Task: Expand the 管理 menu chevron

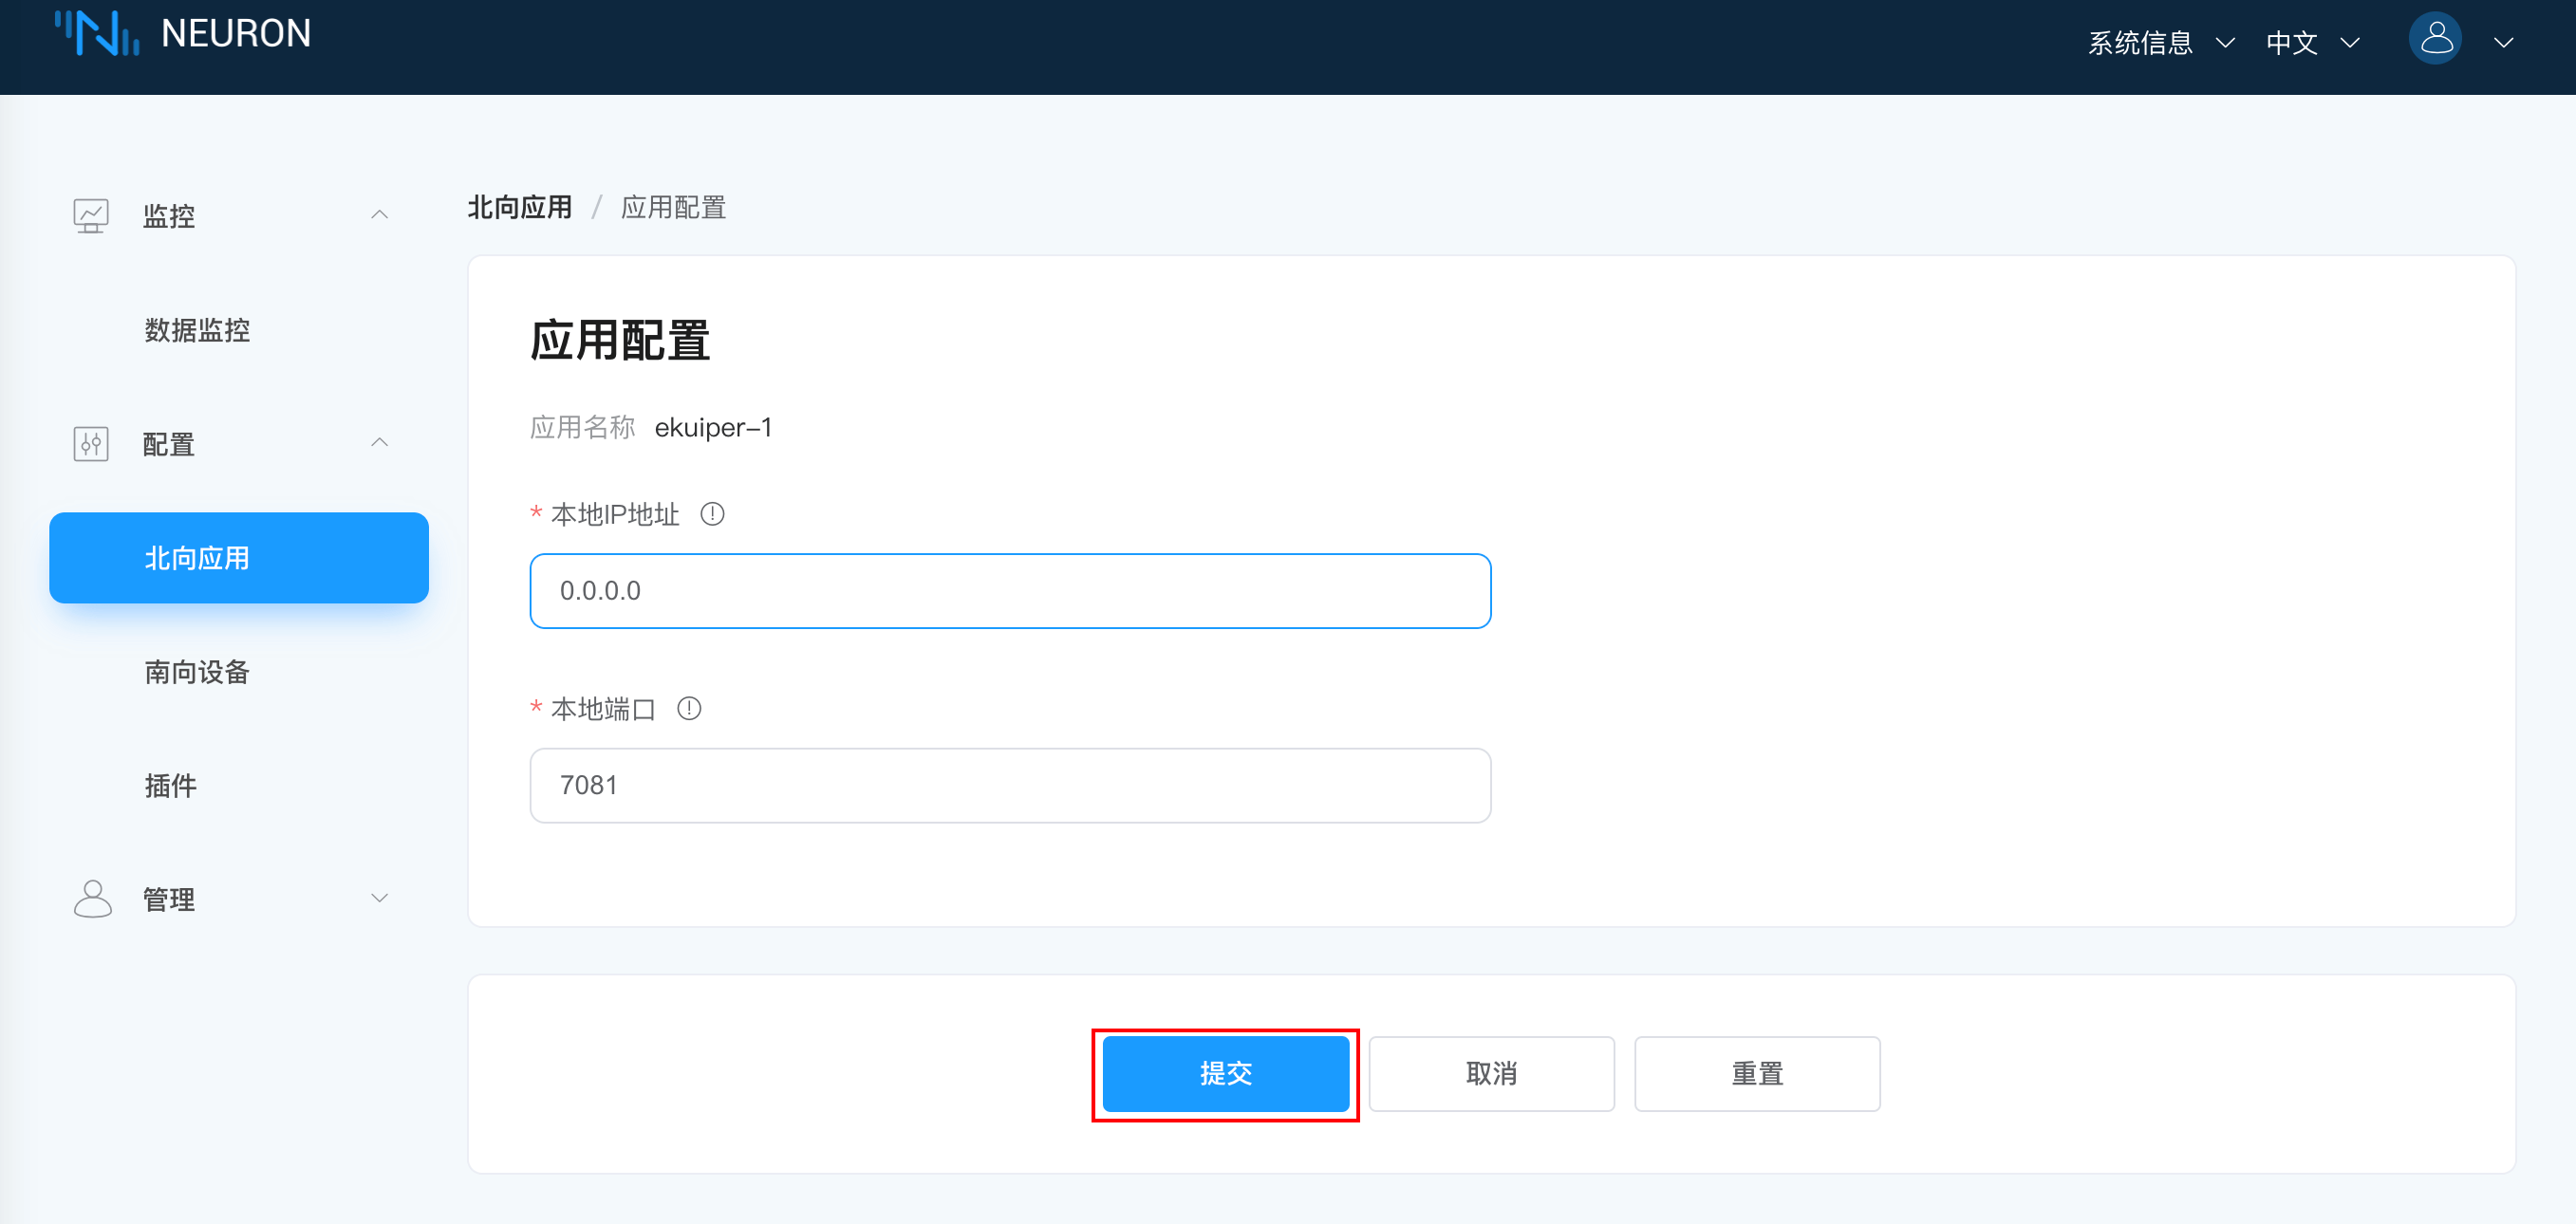Action: (x=379, y=898)
